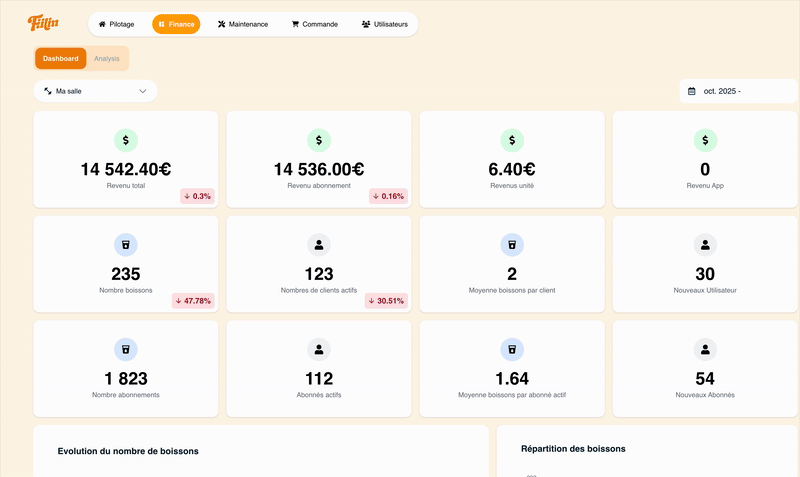Click the cup icon above Nombre abonnements
800x477 pixels.
click(x=125, y=349)
